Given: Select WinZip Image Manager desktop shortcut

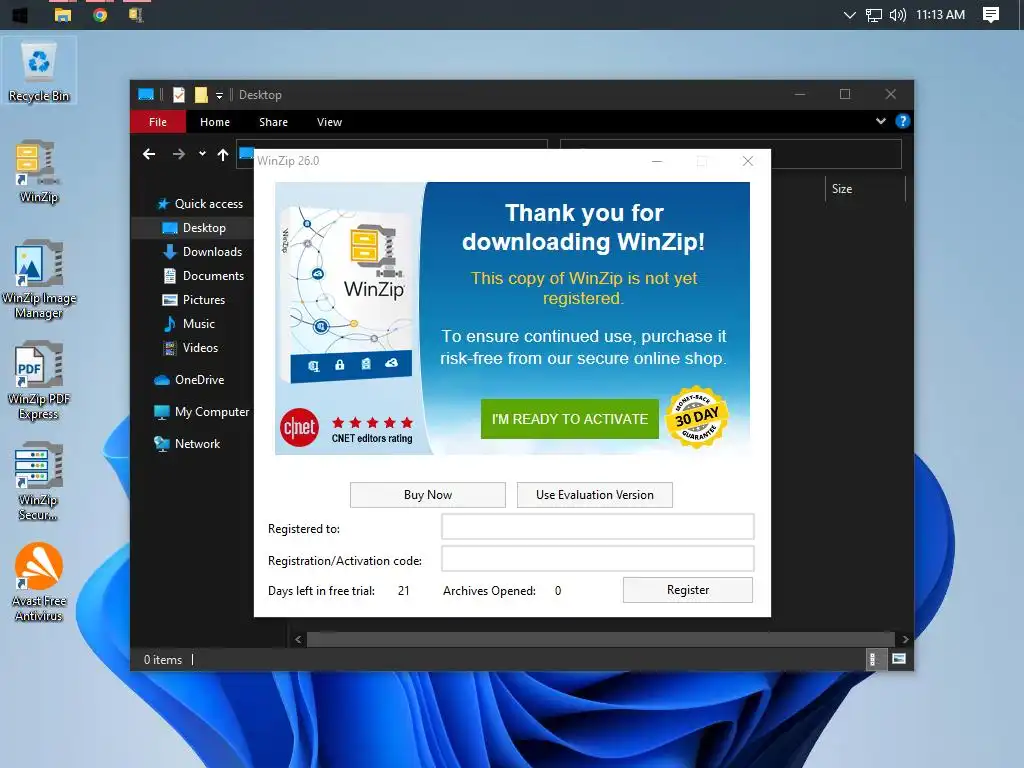Looking at the screenshot, I should click(x=39, y=280).
